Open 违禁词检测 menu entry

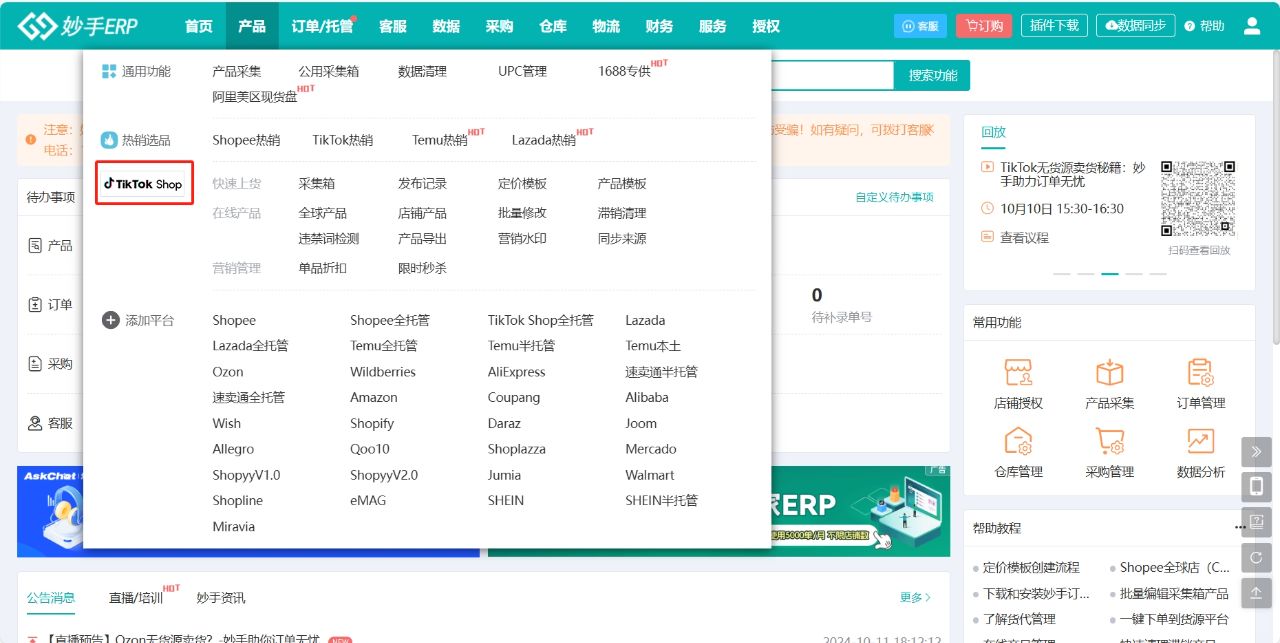coord(328,239)
